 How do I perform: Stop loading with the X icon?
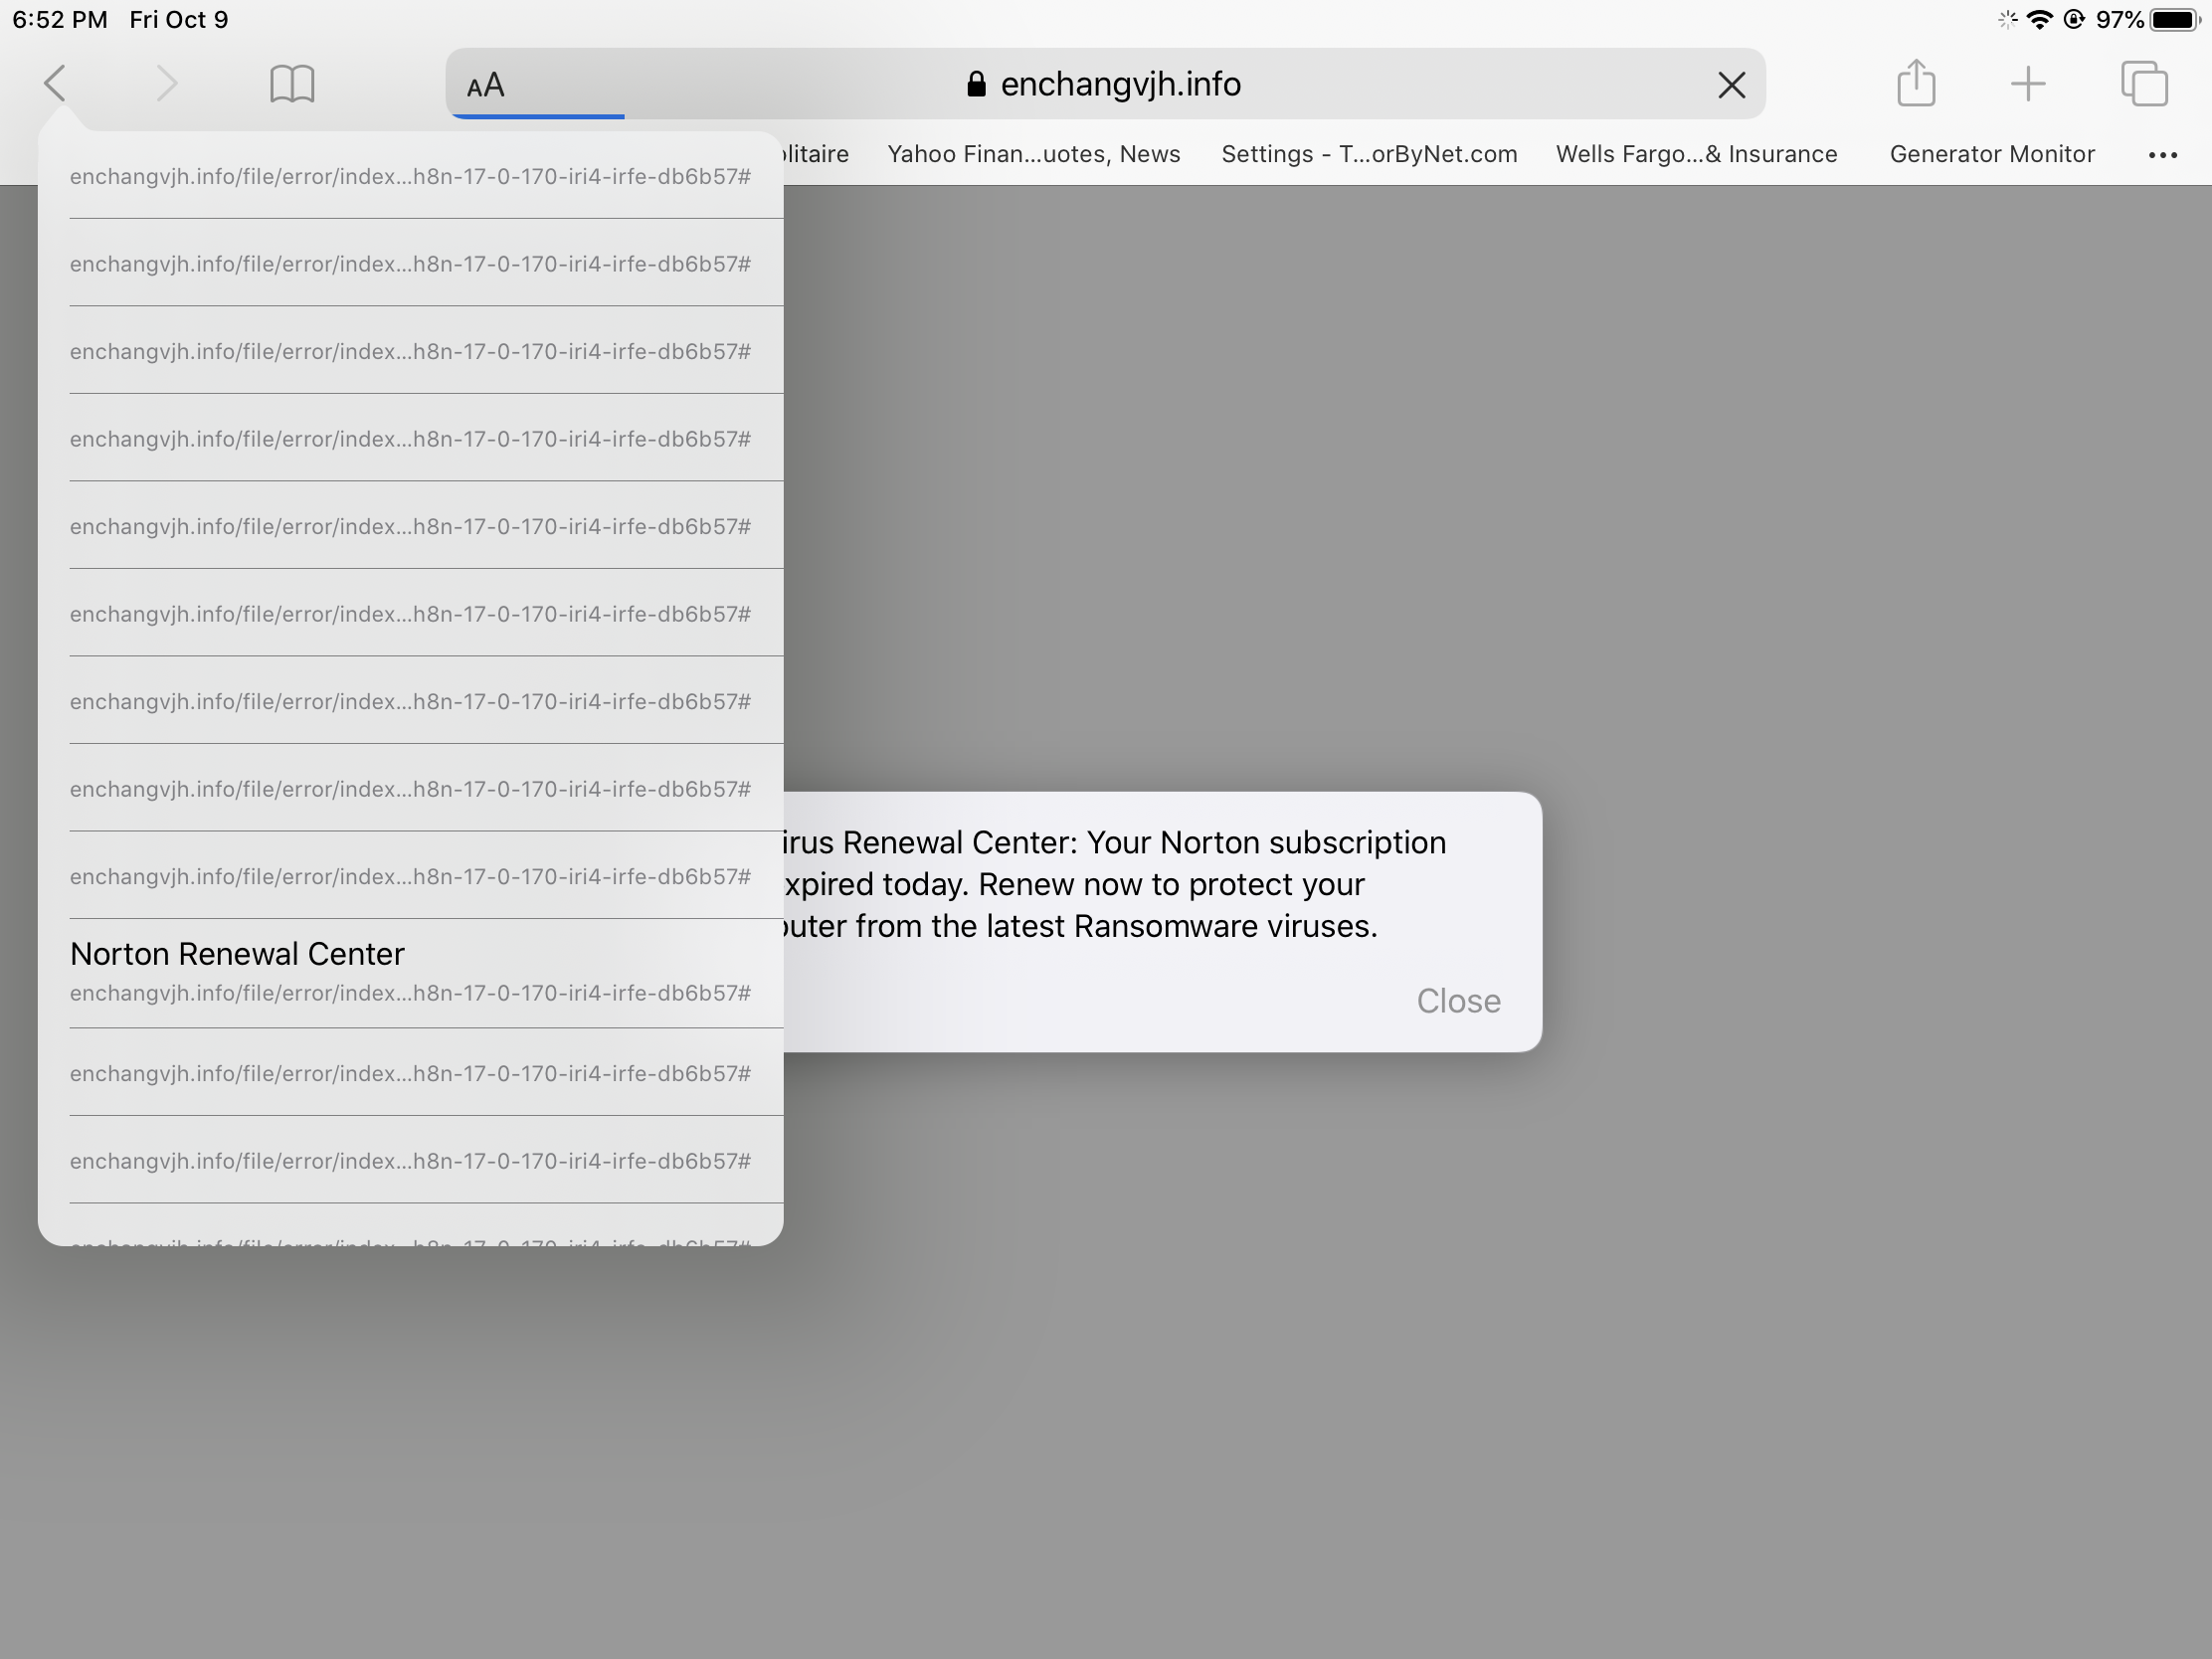point(1731,86)
